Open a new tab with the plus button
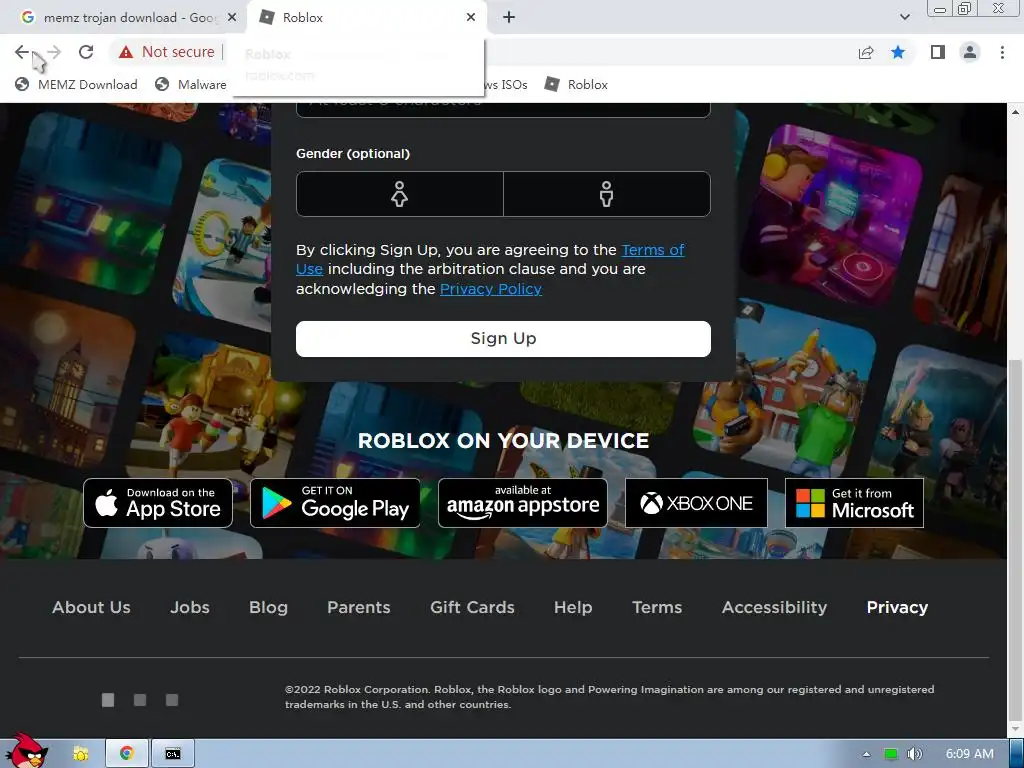This screenshot has height=768, width=1024. (x=509, y=18)
